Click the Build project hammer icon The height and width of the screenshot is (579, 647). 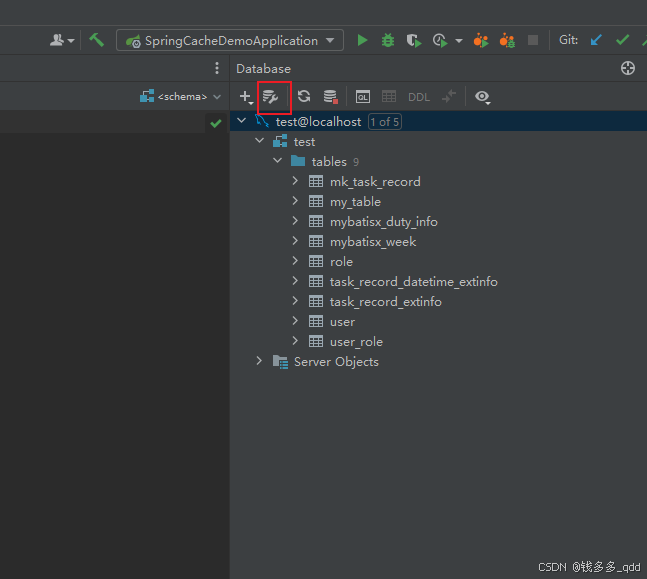[97, 40]
